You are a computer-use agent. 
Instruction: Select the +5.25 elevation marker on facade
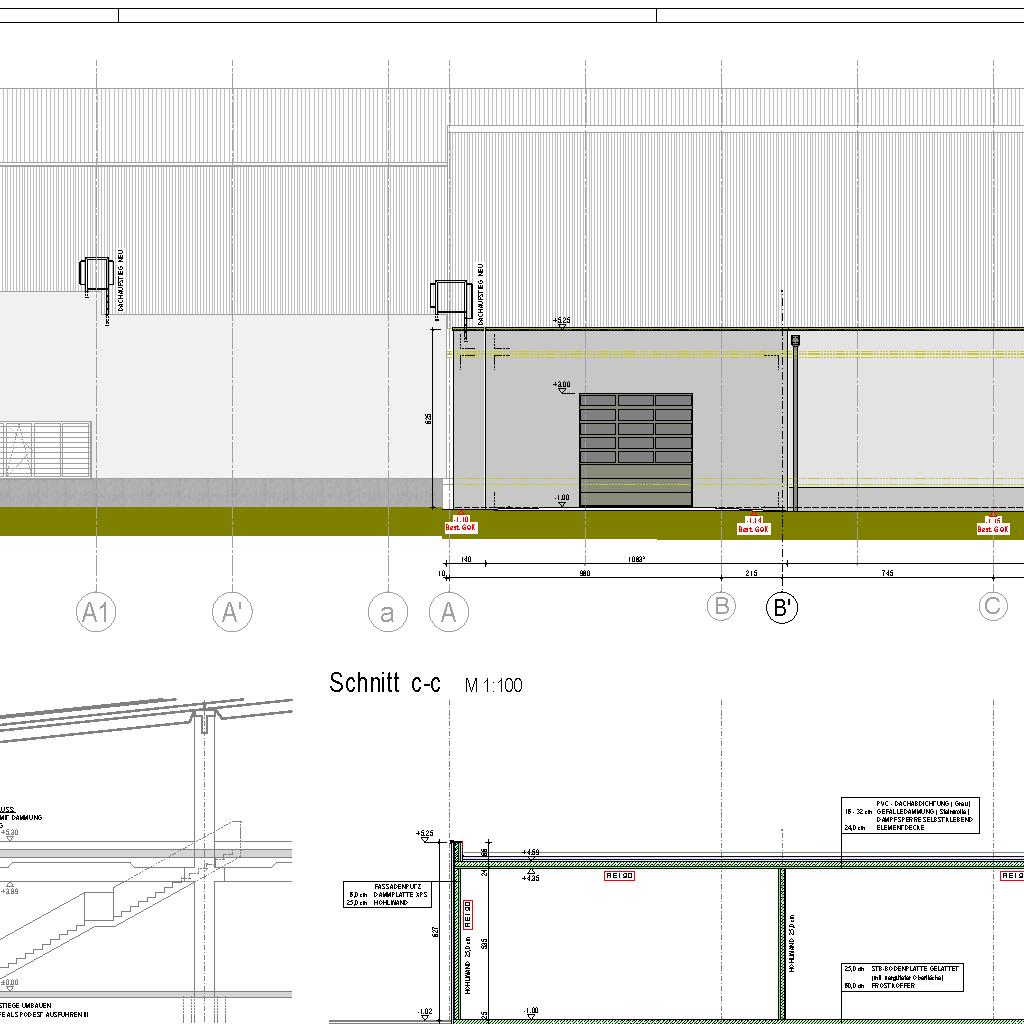561,322
